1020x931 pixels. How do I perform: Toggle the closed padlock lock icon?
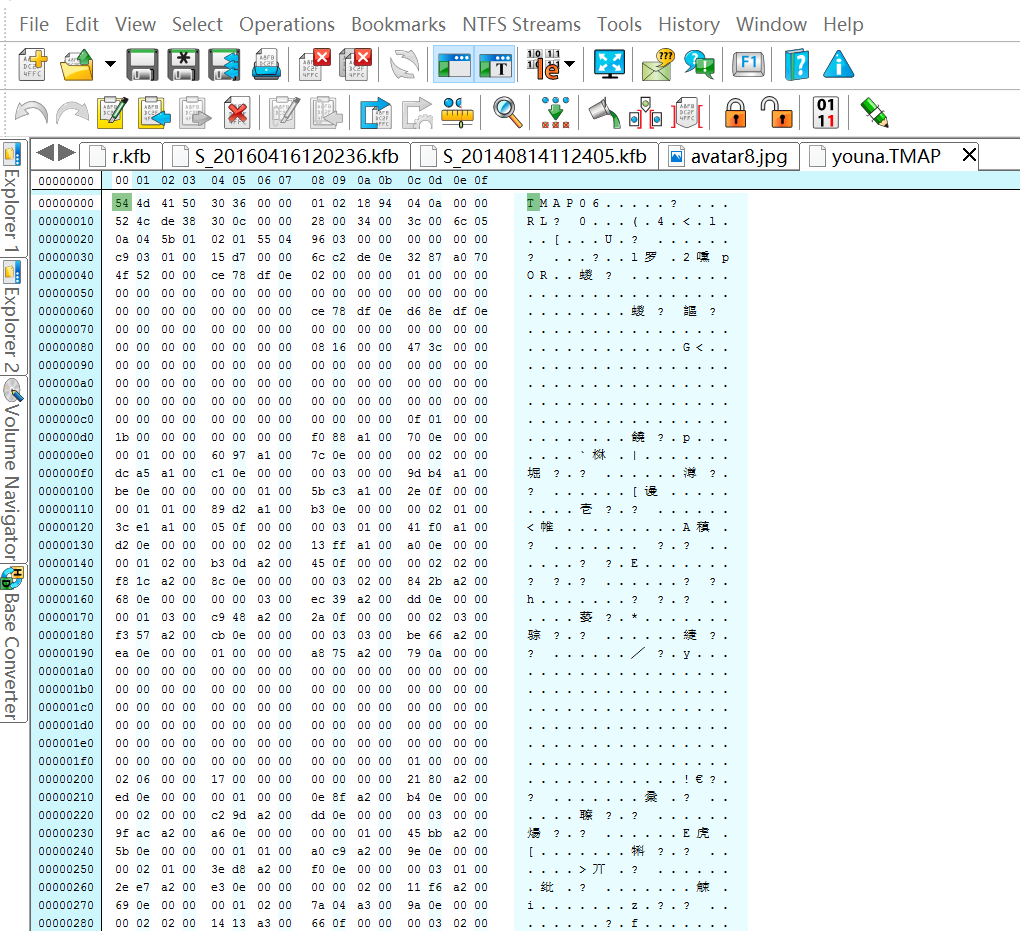click(735, 112)
